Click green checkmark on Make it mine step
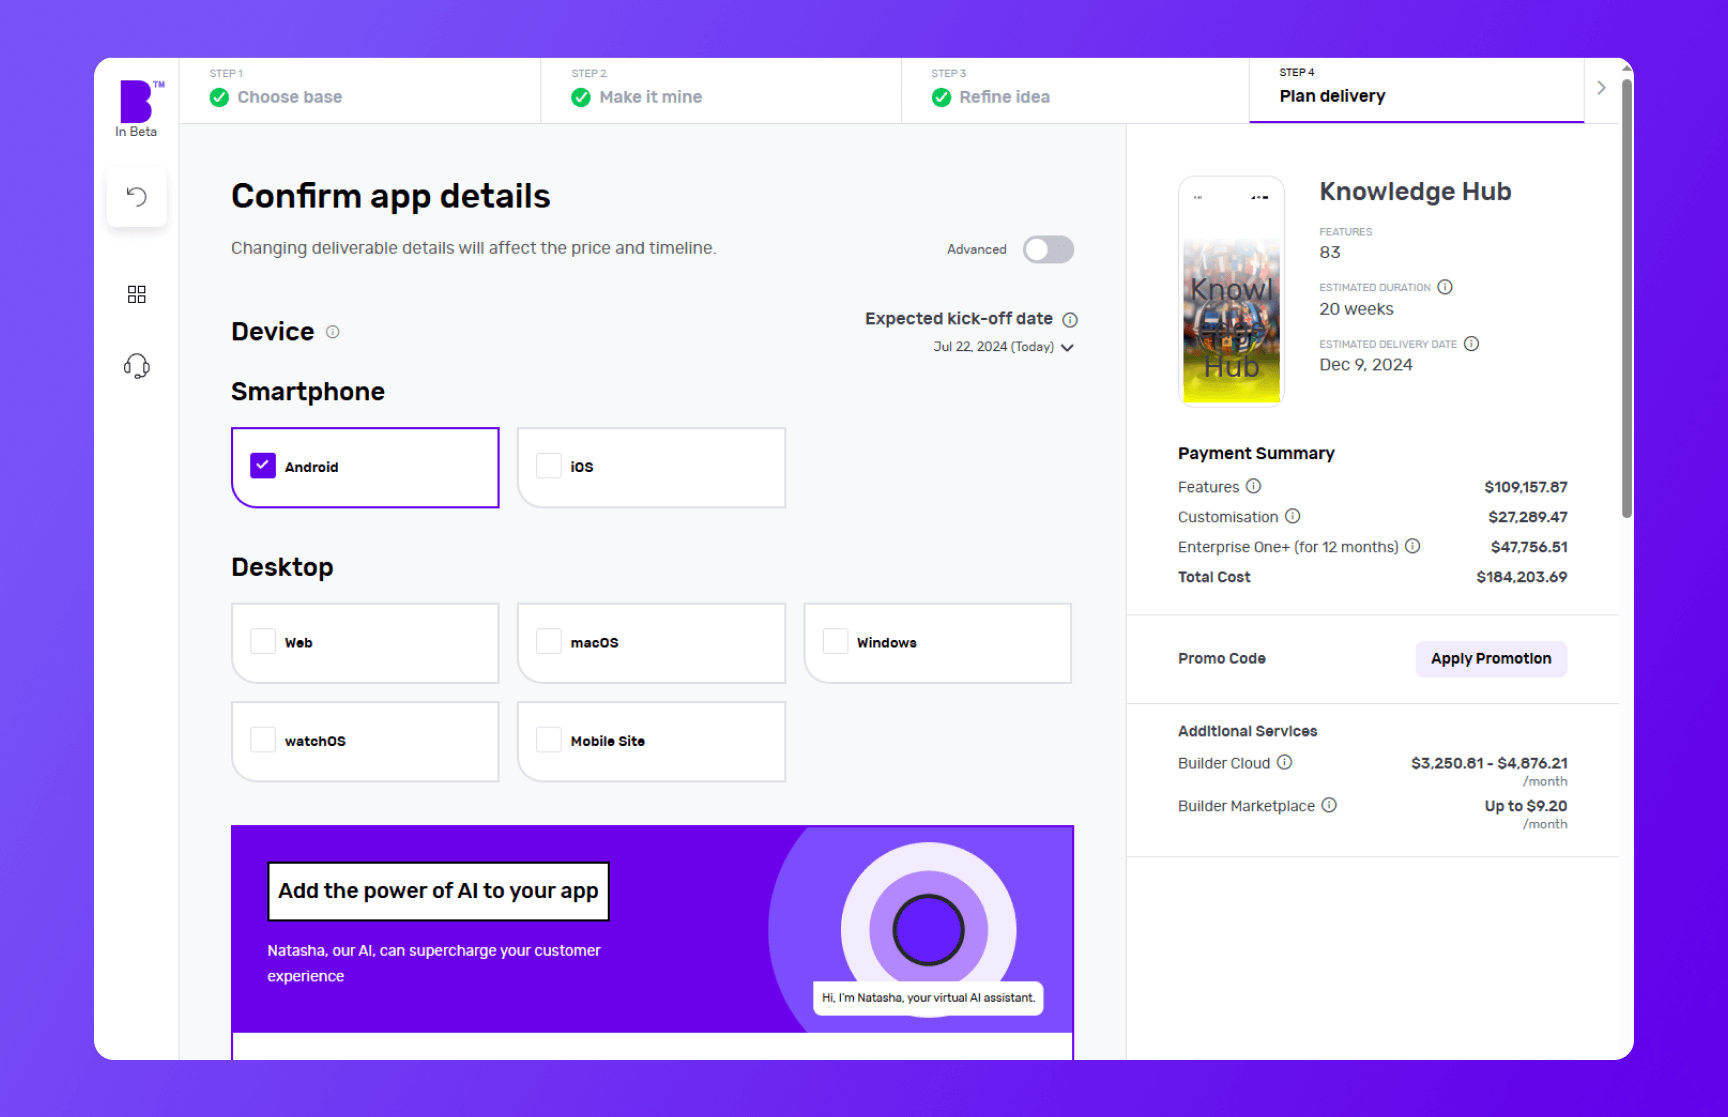Viewport: 1728px width, 1117px height. click(581, 97)
